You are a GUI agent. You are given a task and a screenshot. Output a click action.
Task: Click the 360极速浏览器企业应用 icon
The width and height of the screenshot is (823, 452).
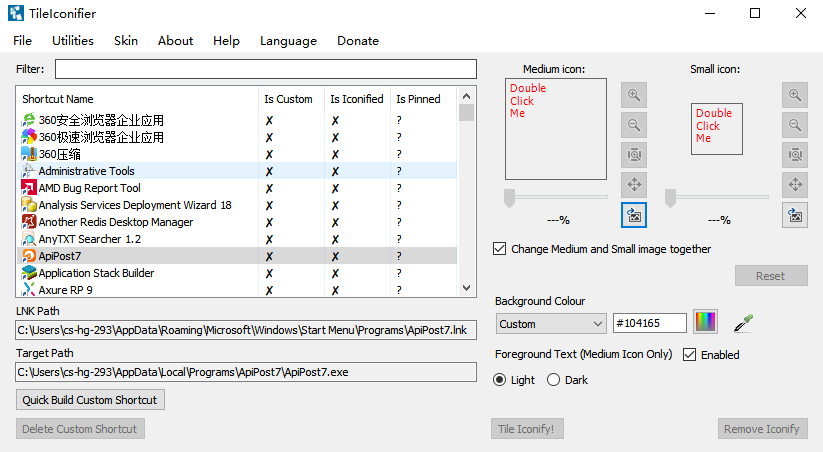(x=29, y=137)
